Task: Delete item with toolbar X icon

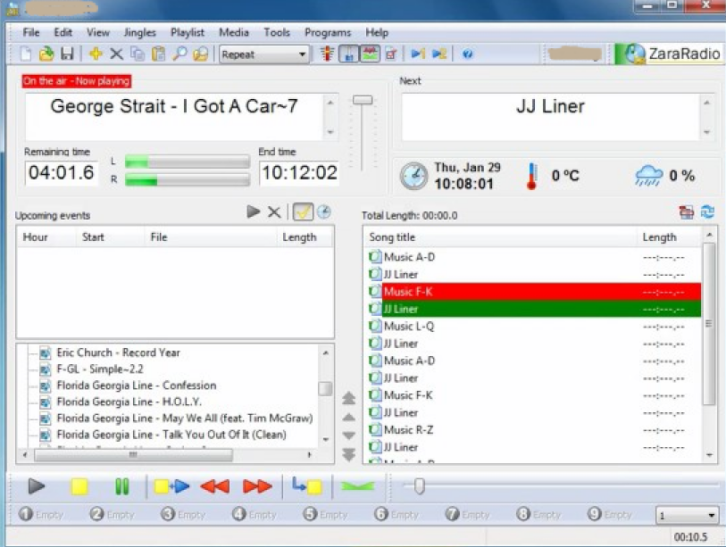Action: pos(116,54)
